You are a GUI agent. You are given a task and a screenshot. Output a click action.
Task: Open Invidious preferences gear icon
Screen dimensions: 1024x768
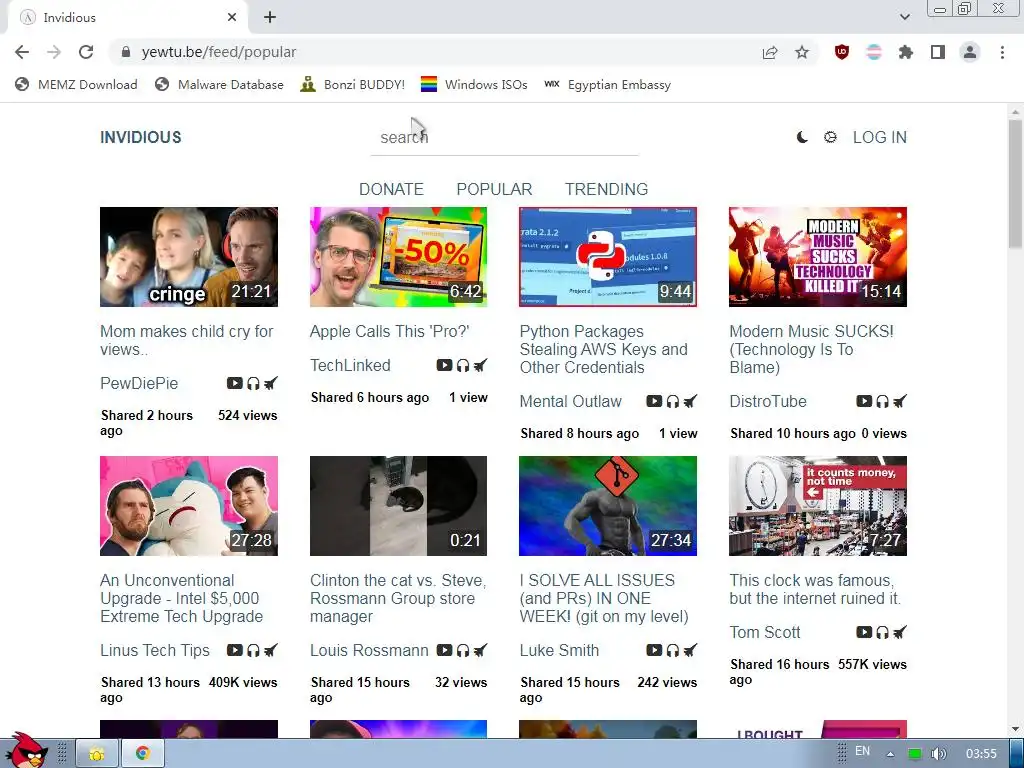pos(830,137)
